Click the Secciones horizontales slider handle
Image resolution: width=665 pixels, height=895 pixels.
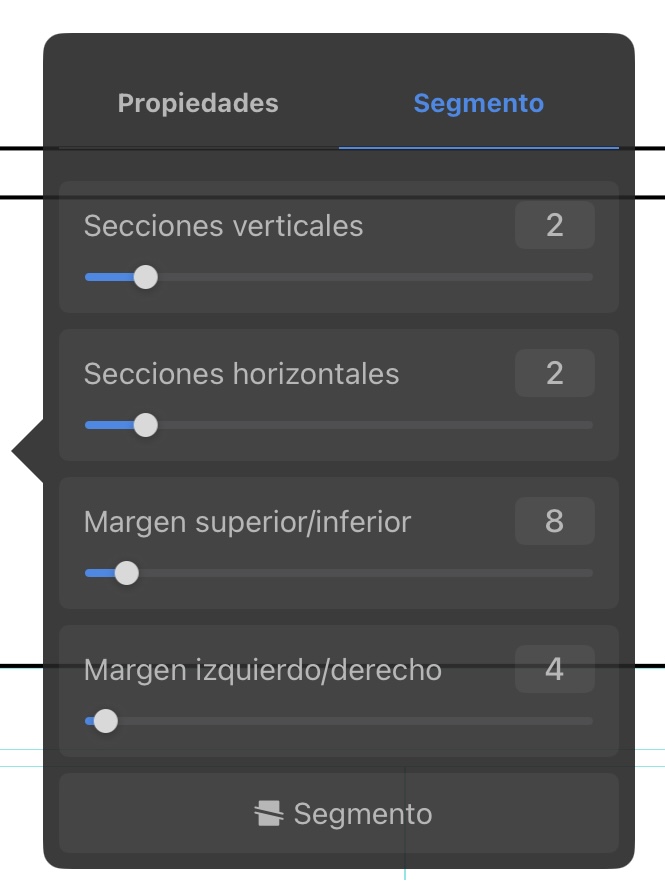coord(146,425)
